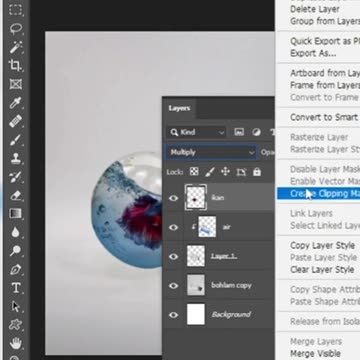Toggle prevent artboard auto-nesting lock

[x=241, y=172]
